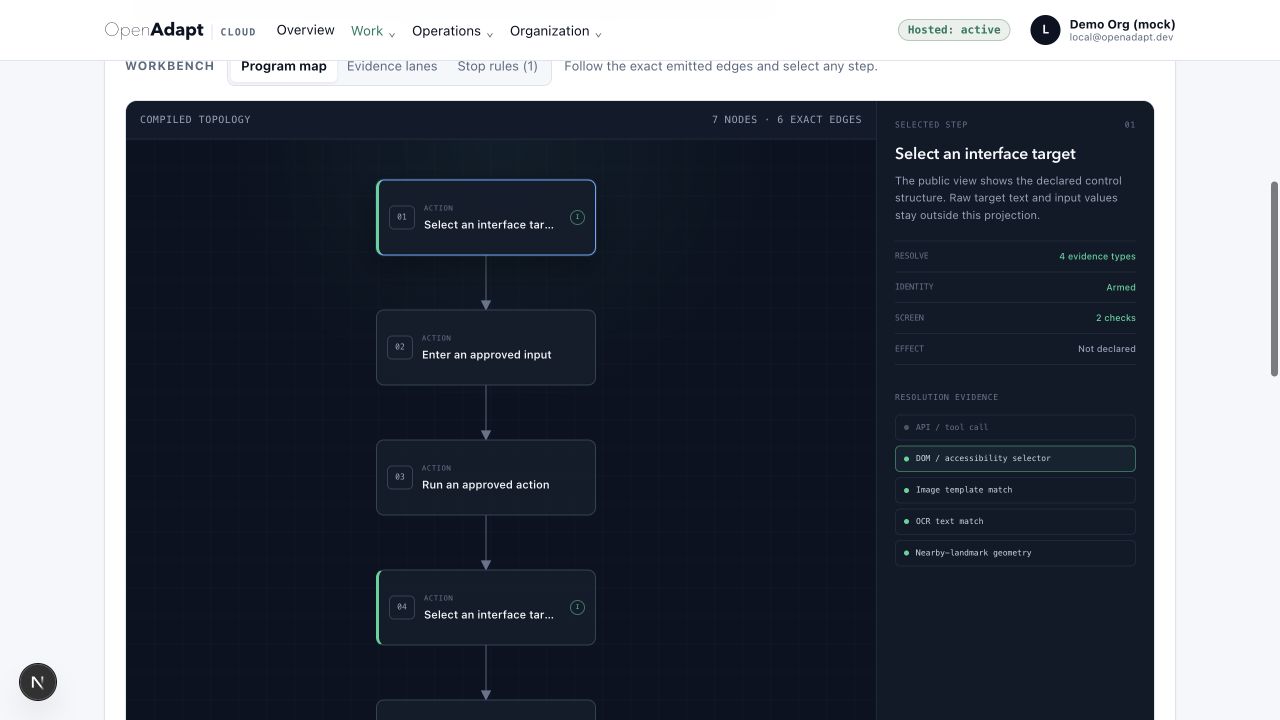Click the 01 number badge in first node
This screenshot has width=1280, height=720.
pyautogui.click(x=401, y=217)
